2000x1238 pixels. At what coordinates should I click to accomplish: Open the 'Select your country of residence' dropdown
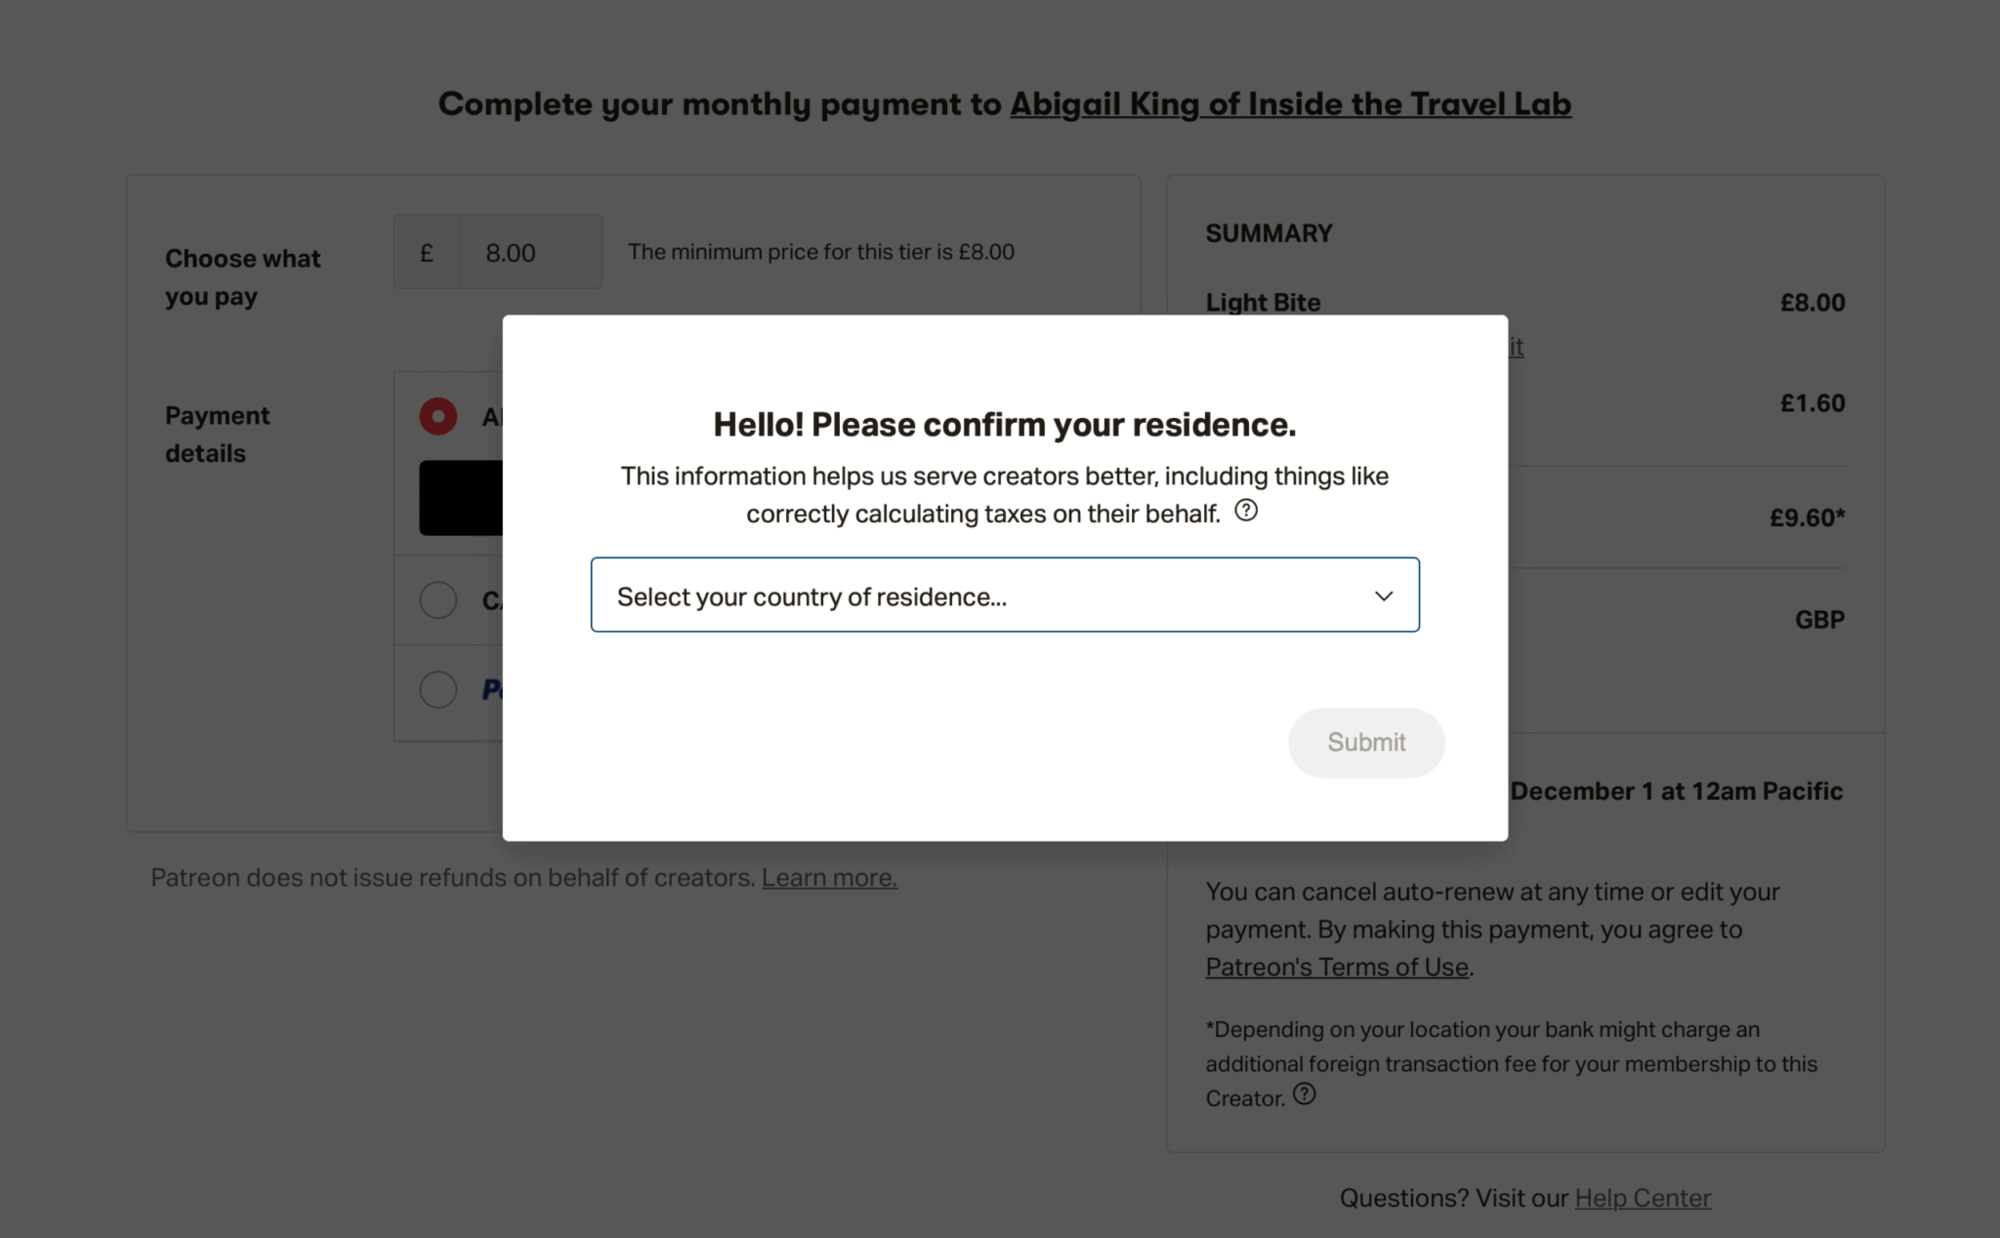coord(1004,596)
